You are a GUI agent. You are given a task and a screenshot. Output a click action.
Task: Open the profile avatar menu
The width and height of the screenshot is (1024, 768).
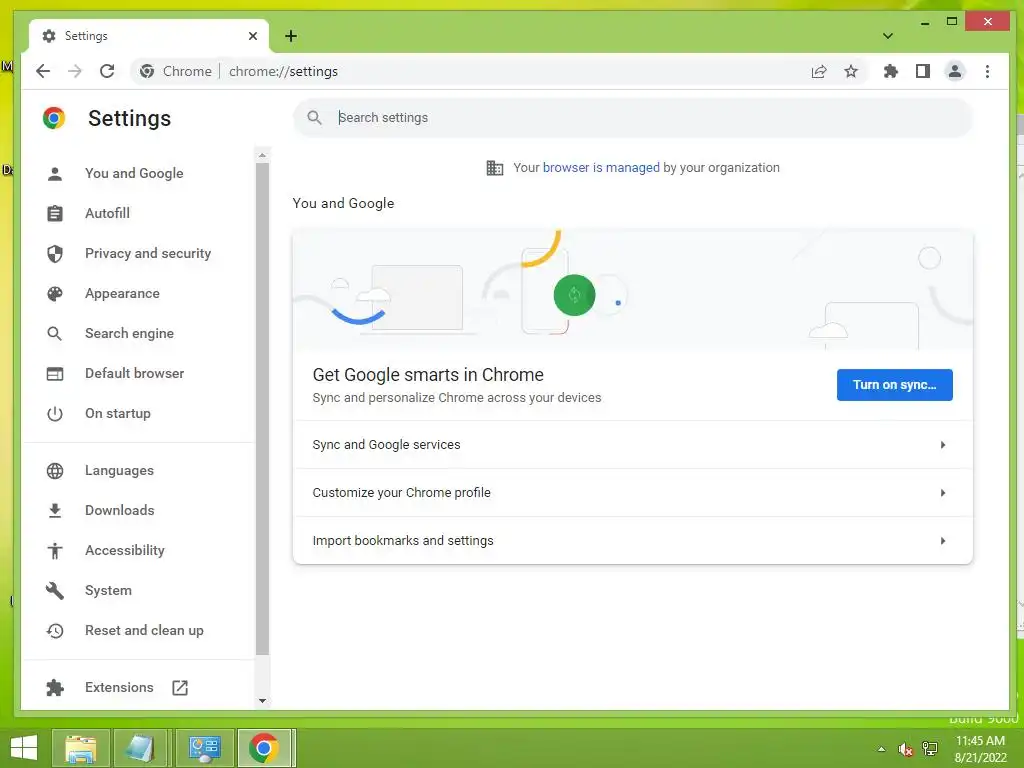[955, 71]
